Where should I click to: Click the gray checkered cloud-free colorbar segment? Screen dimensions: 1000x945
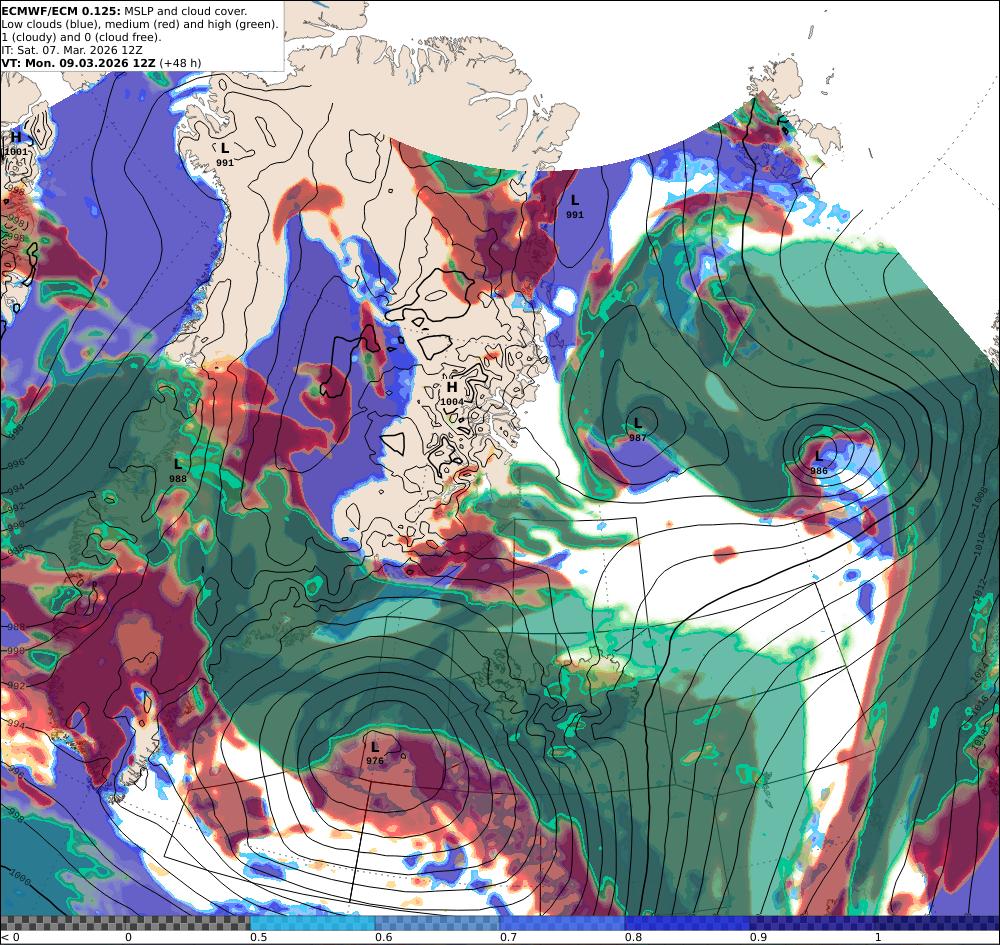[x=125, y=923]
